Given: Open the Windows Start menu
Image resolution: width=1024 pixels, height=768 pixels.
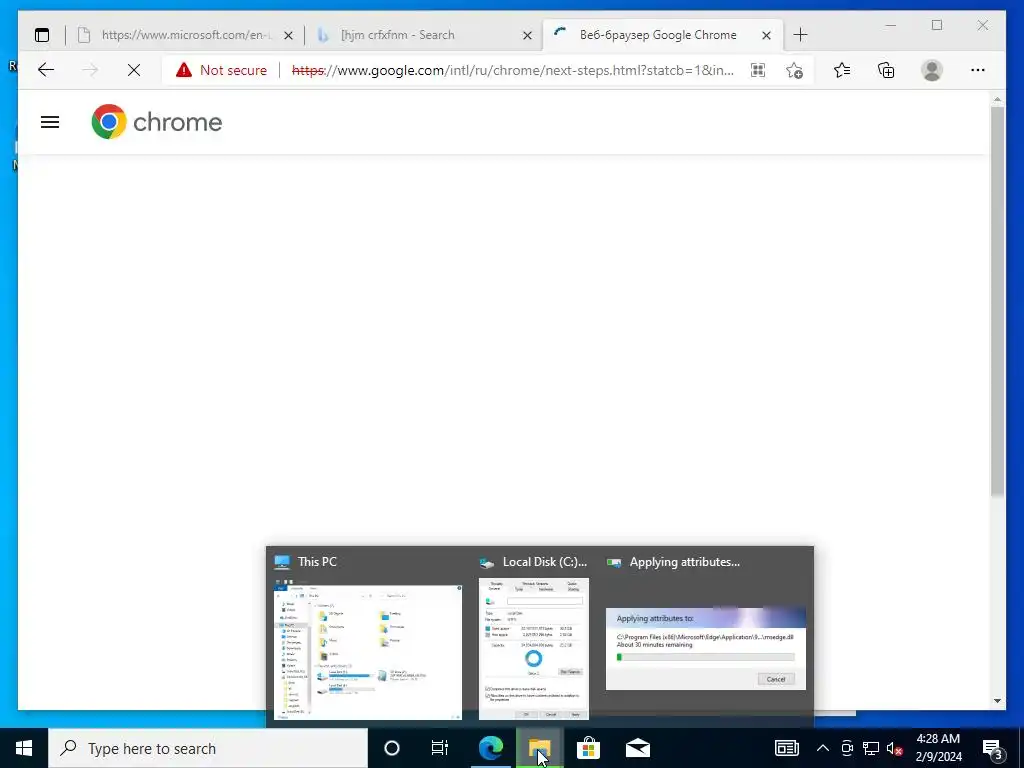Looking at the screenshot, I should (24, 748).
